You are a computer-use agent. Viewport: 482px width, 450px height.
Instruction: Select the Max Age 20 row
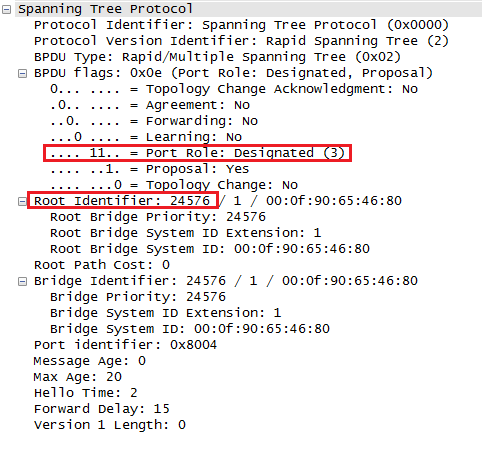tap(78, 377)
